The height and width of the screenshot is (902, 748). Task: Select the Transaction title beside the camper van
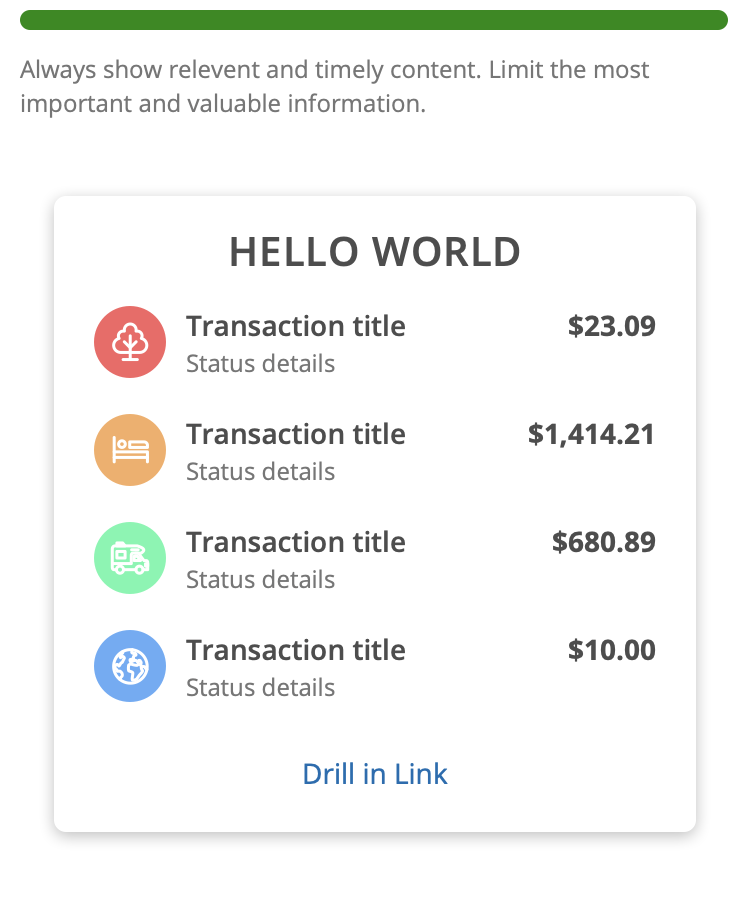pyautogui.click(x=296, y=542)
